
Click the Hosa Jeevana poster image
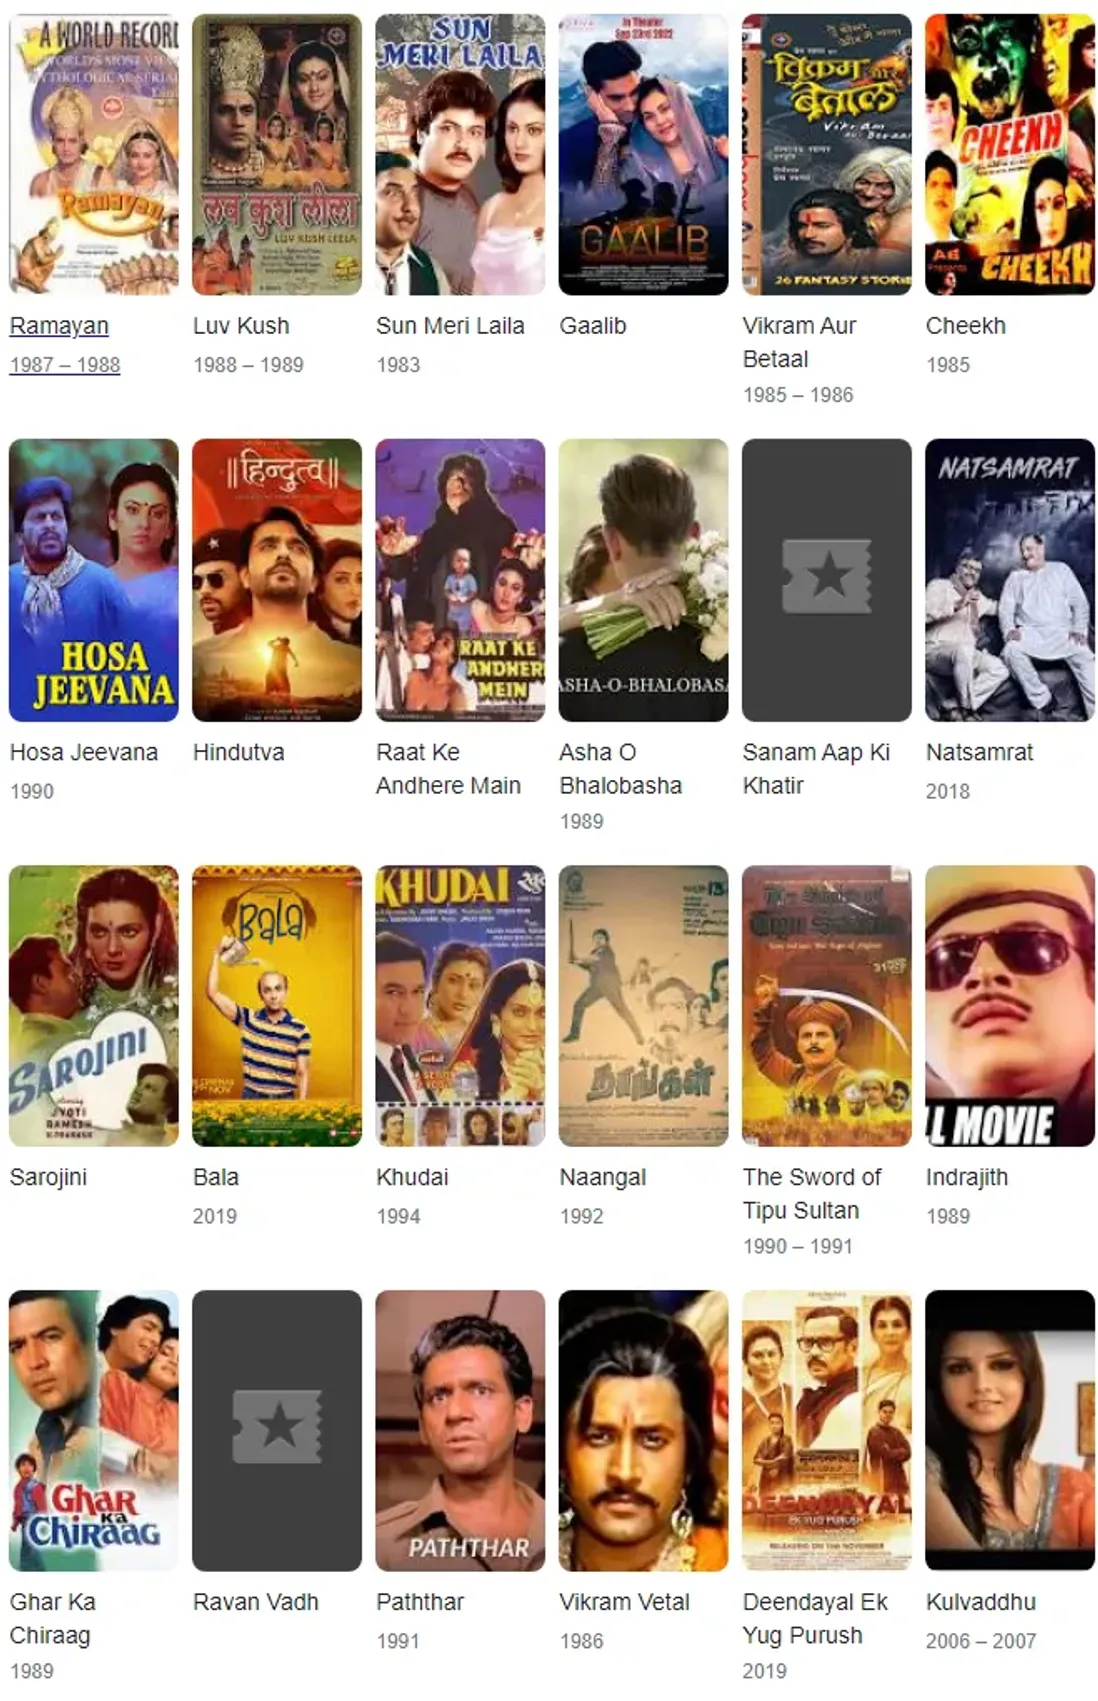pos(94,580)
